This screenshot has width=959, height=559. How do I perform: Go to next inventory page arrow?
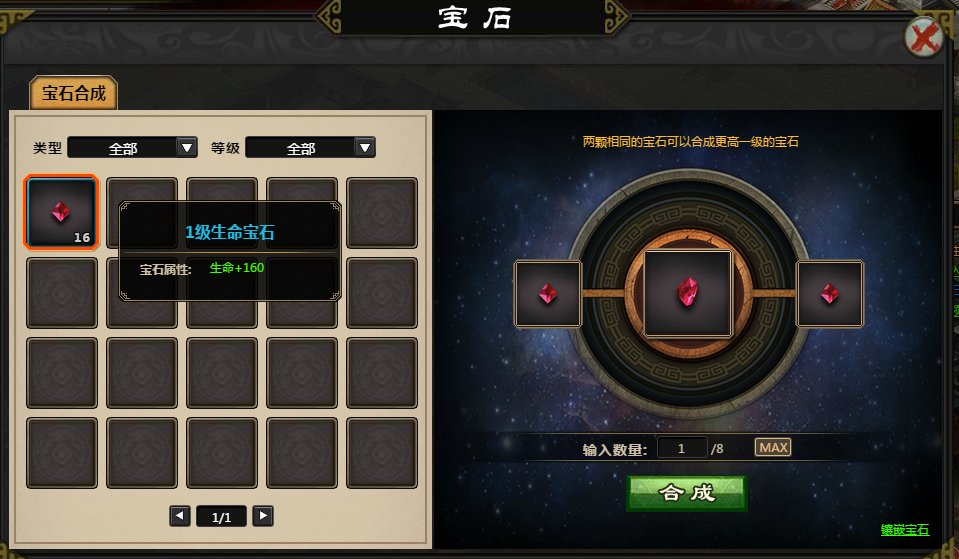click(263, 516)
